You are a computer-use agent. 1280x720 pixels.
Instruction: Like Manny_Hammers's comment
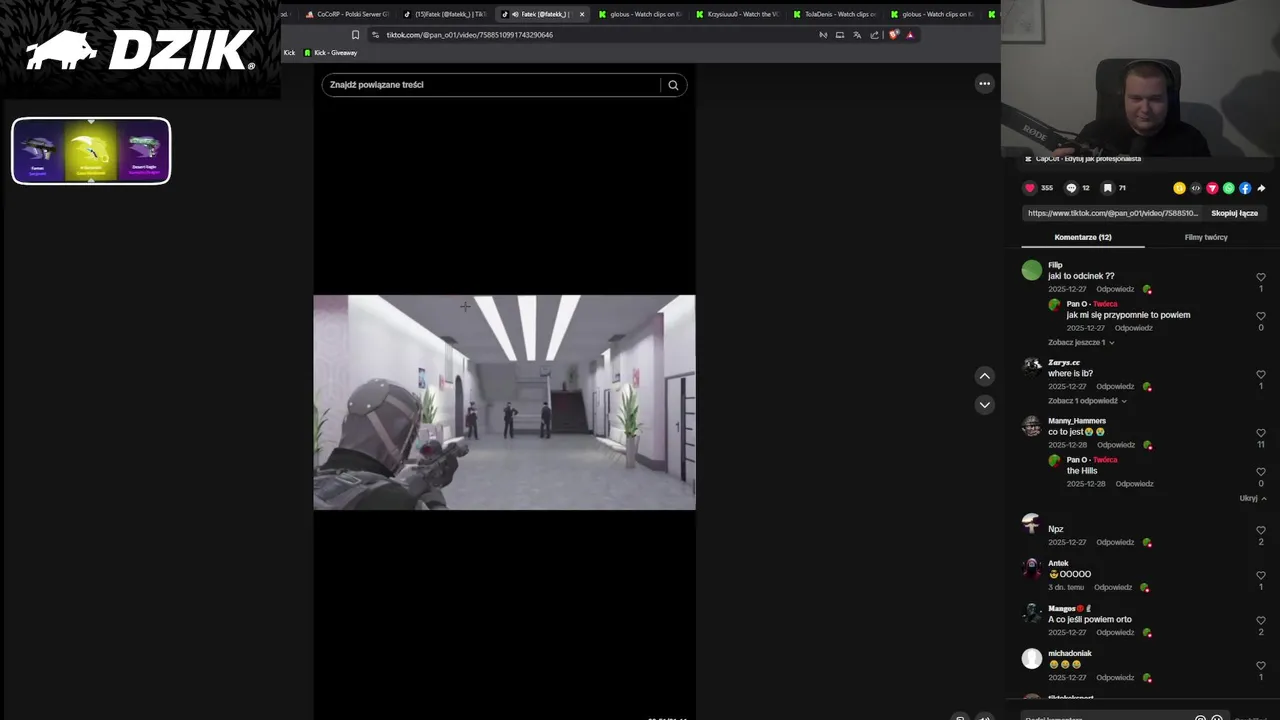[1261, 433]
